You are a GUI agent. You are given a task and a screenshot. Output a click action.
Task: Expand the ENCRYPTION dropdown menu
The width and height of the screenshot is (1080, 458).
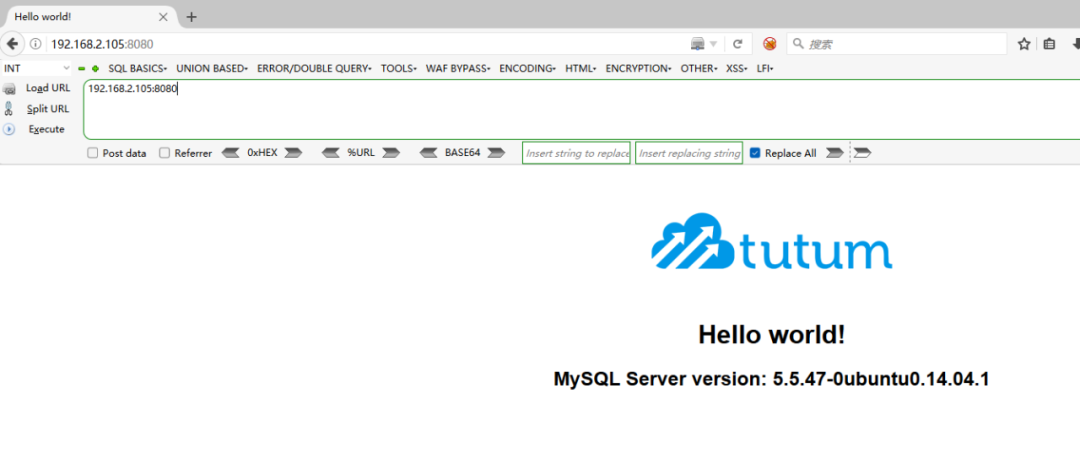tap(638, 69)
